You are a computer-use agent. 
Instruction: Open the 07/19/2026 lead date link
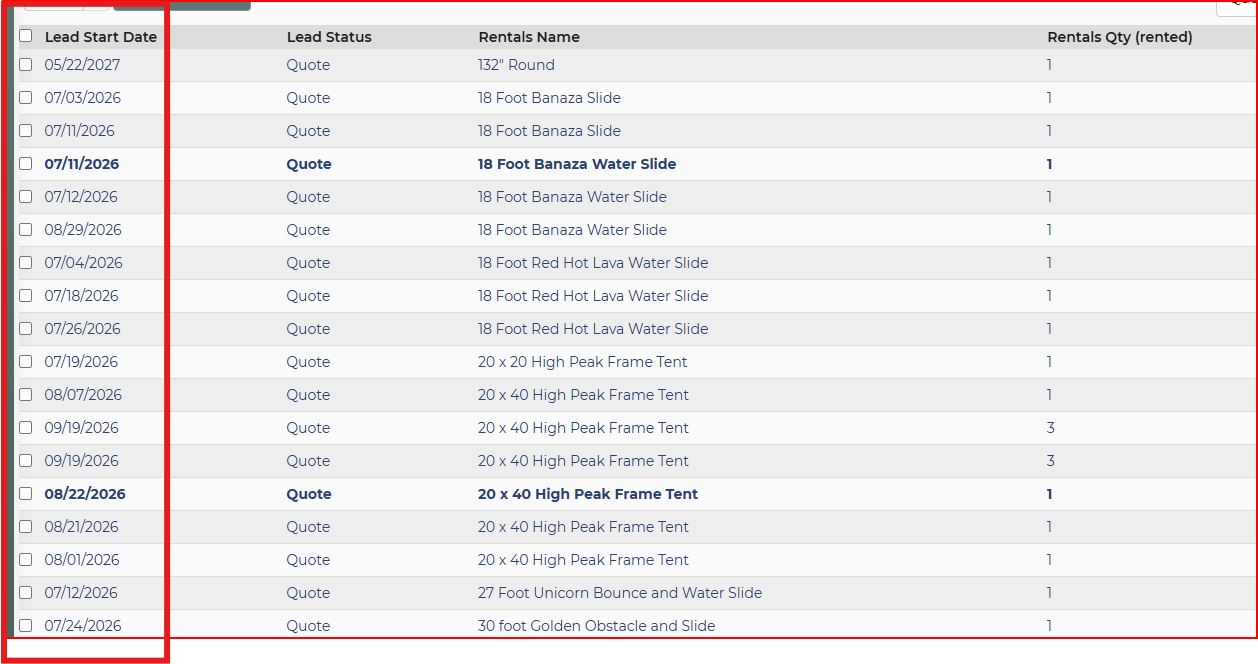point(81,362)
